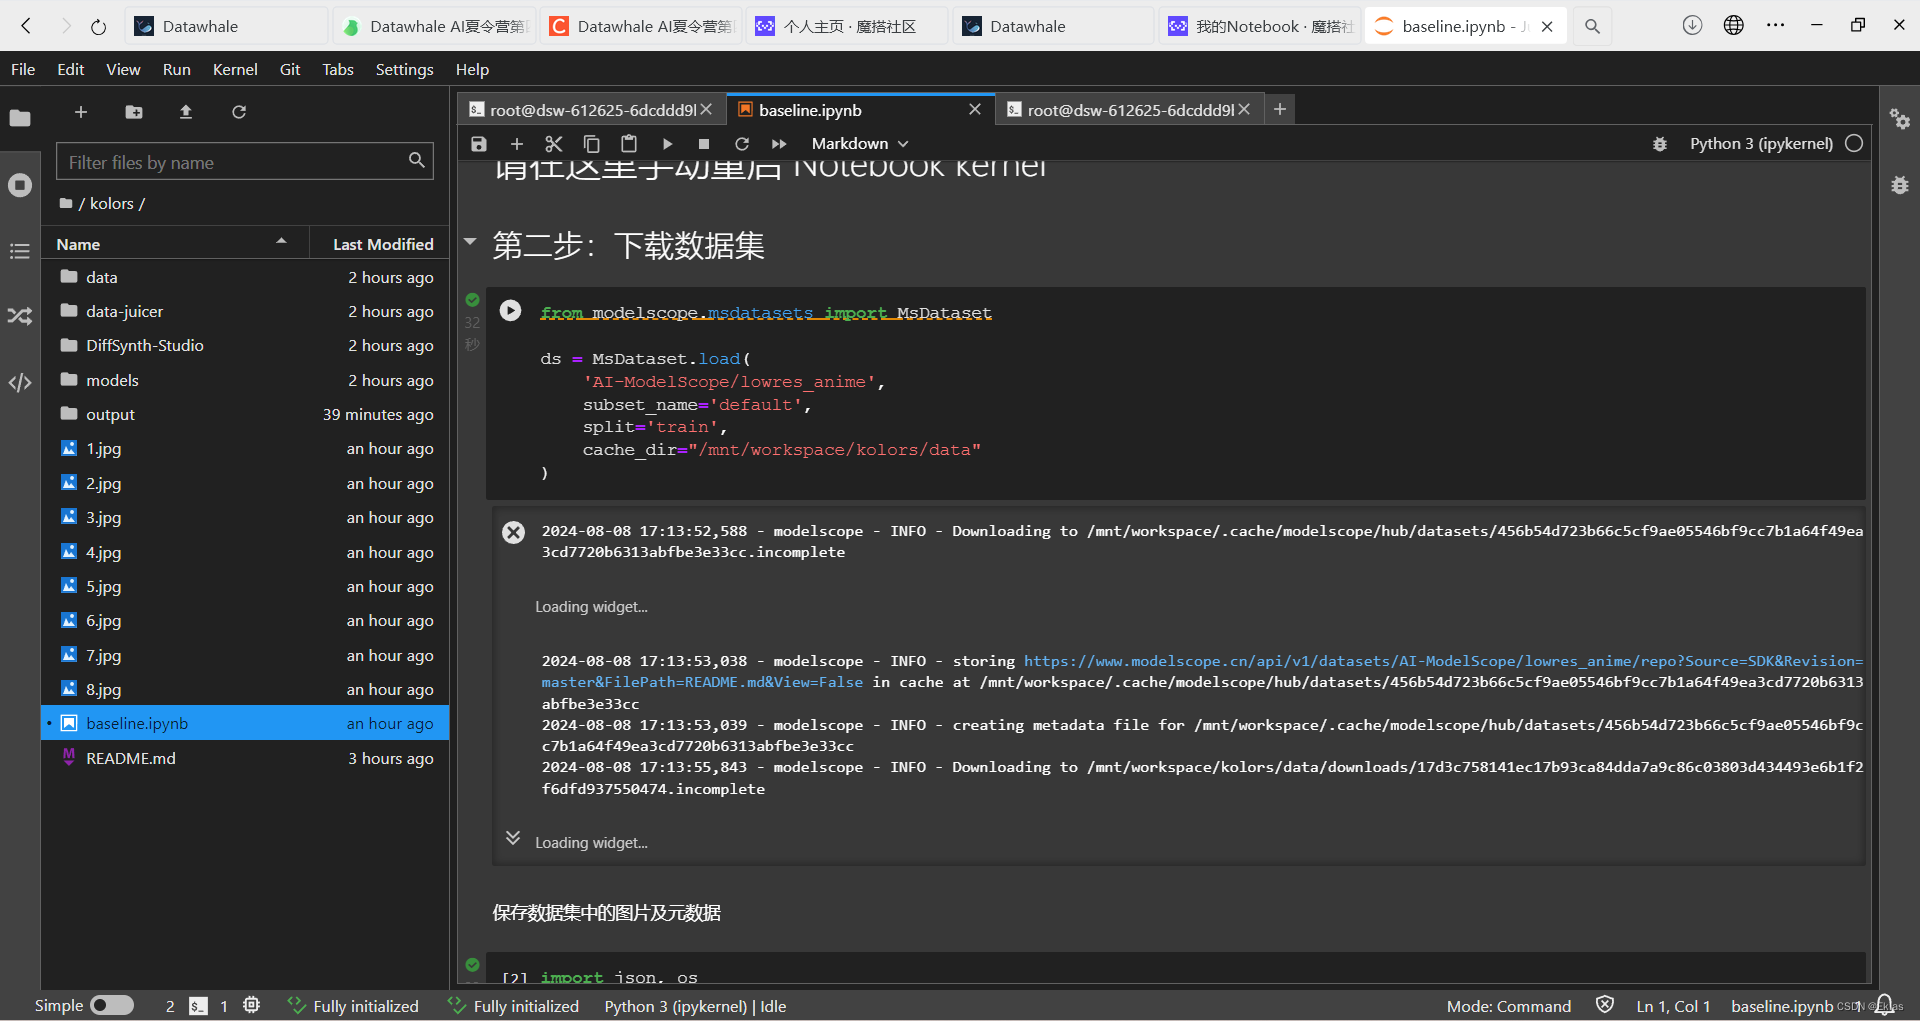Open the Run menu
The image size is (1920, 1021).
(x=176, y=70)
